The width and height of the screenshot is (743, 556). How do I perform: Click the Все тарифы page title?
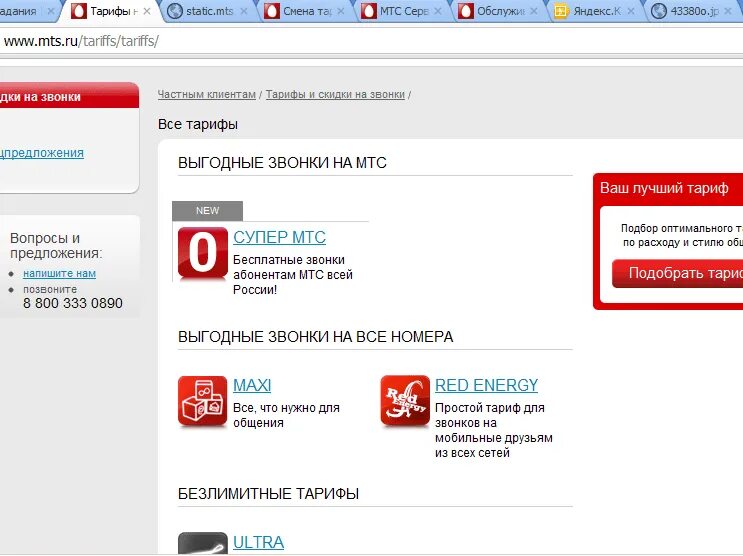point(198,124)
